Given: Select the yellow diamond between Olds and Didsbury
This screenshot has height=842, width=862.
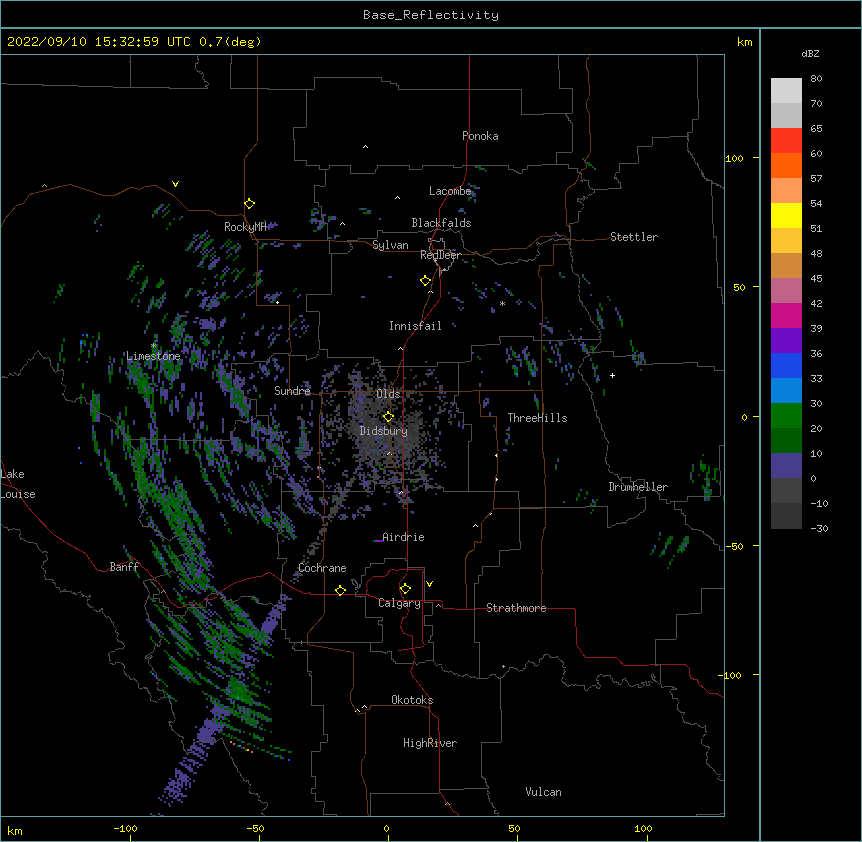Looking at the screenshot, I should click(x=388, y=417).
